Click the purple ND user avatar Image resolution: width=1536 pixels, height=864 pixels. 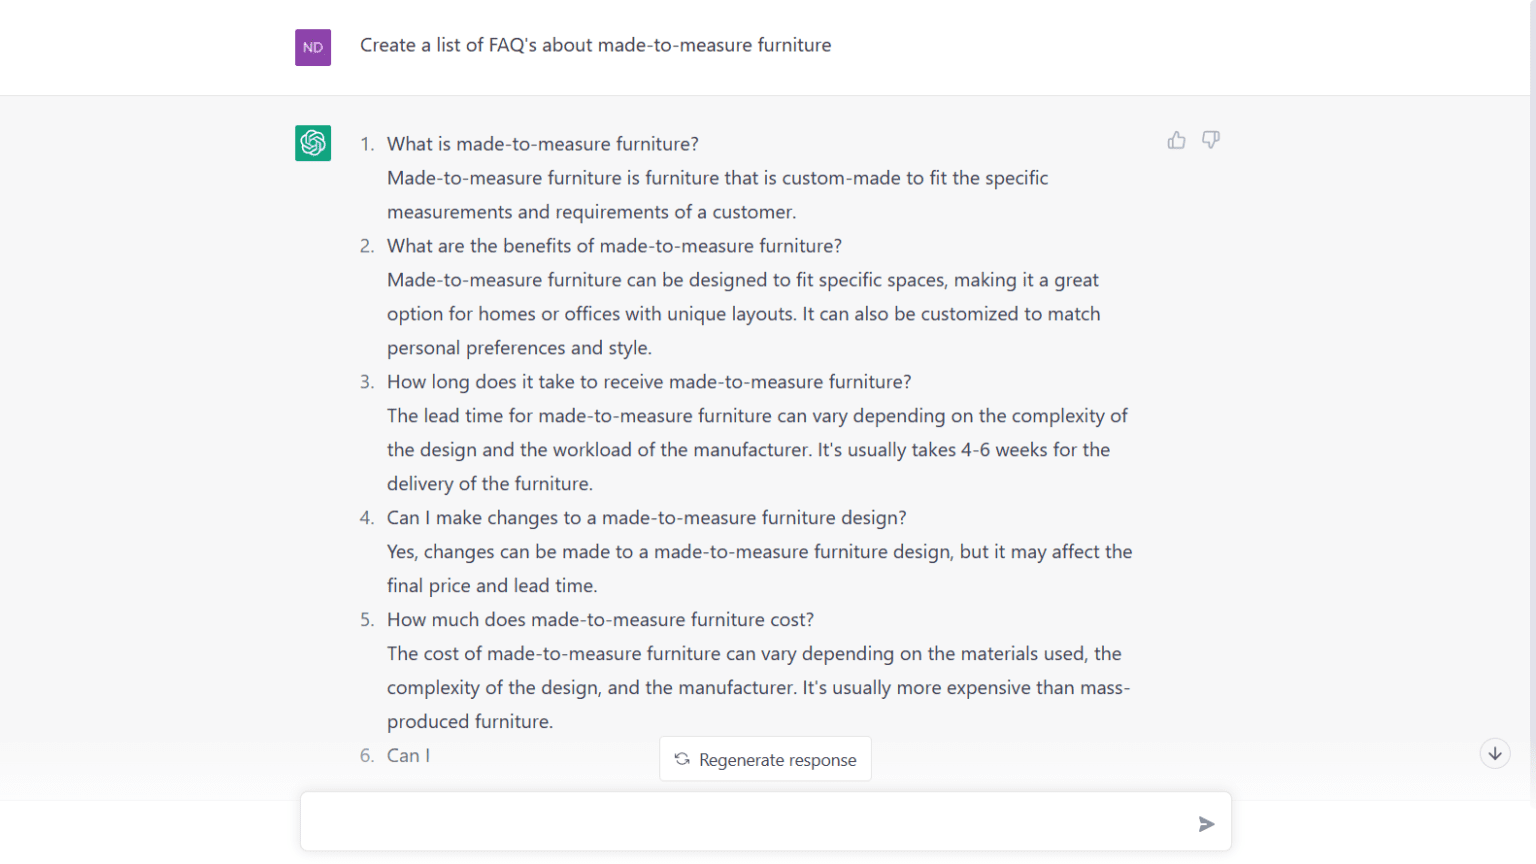313,47
